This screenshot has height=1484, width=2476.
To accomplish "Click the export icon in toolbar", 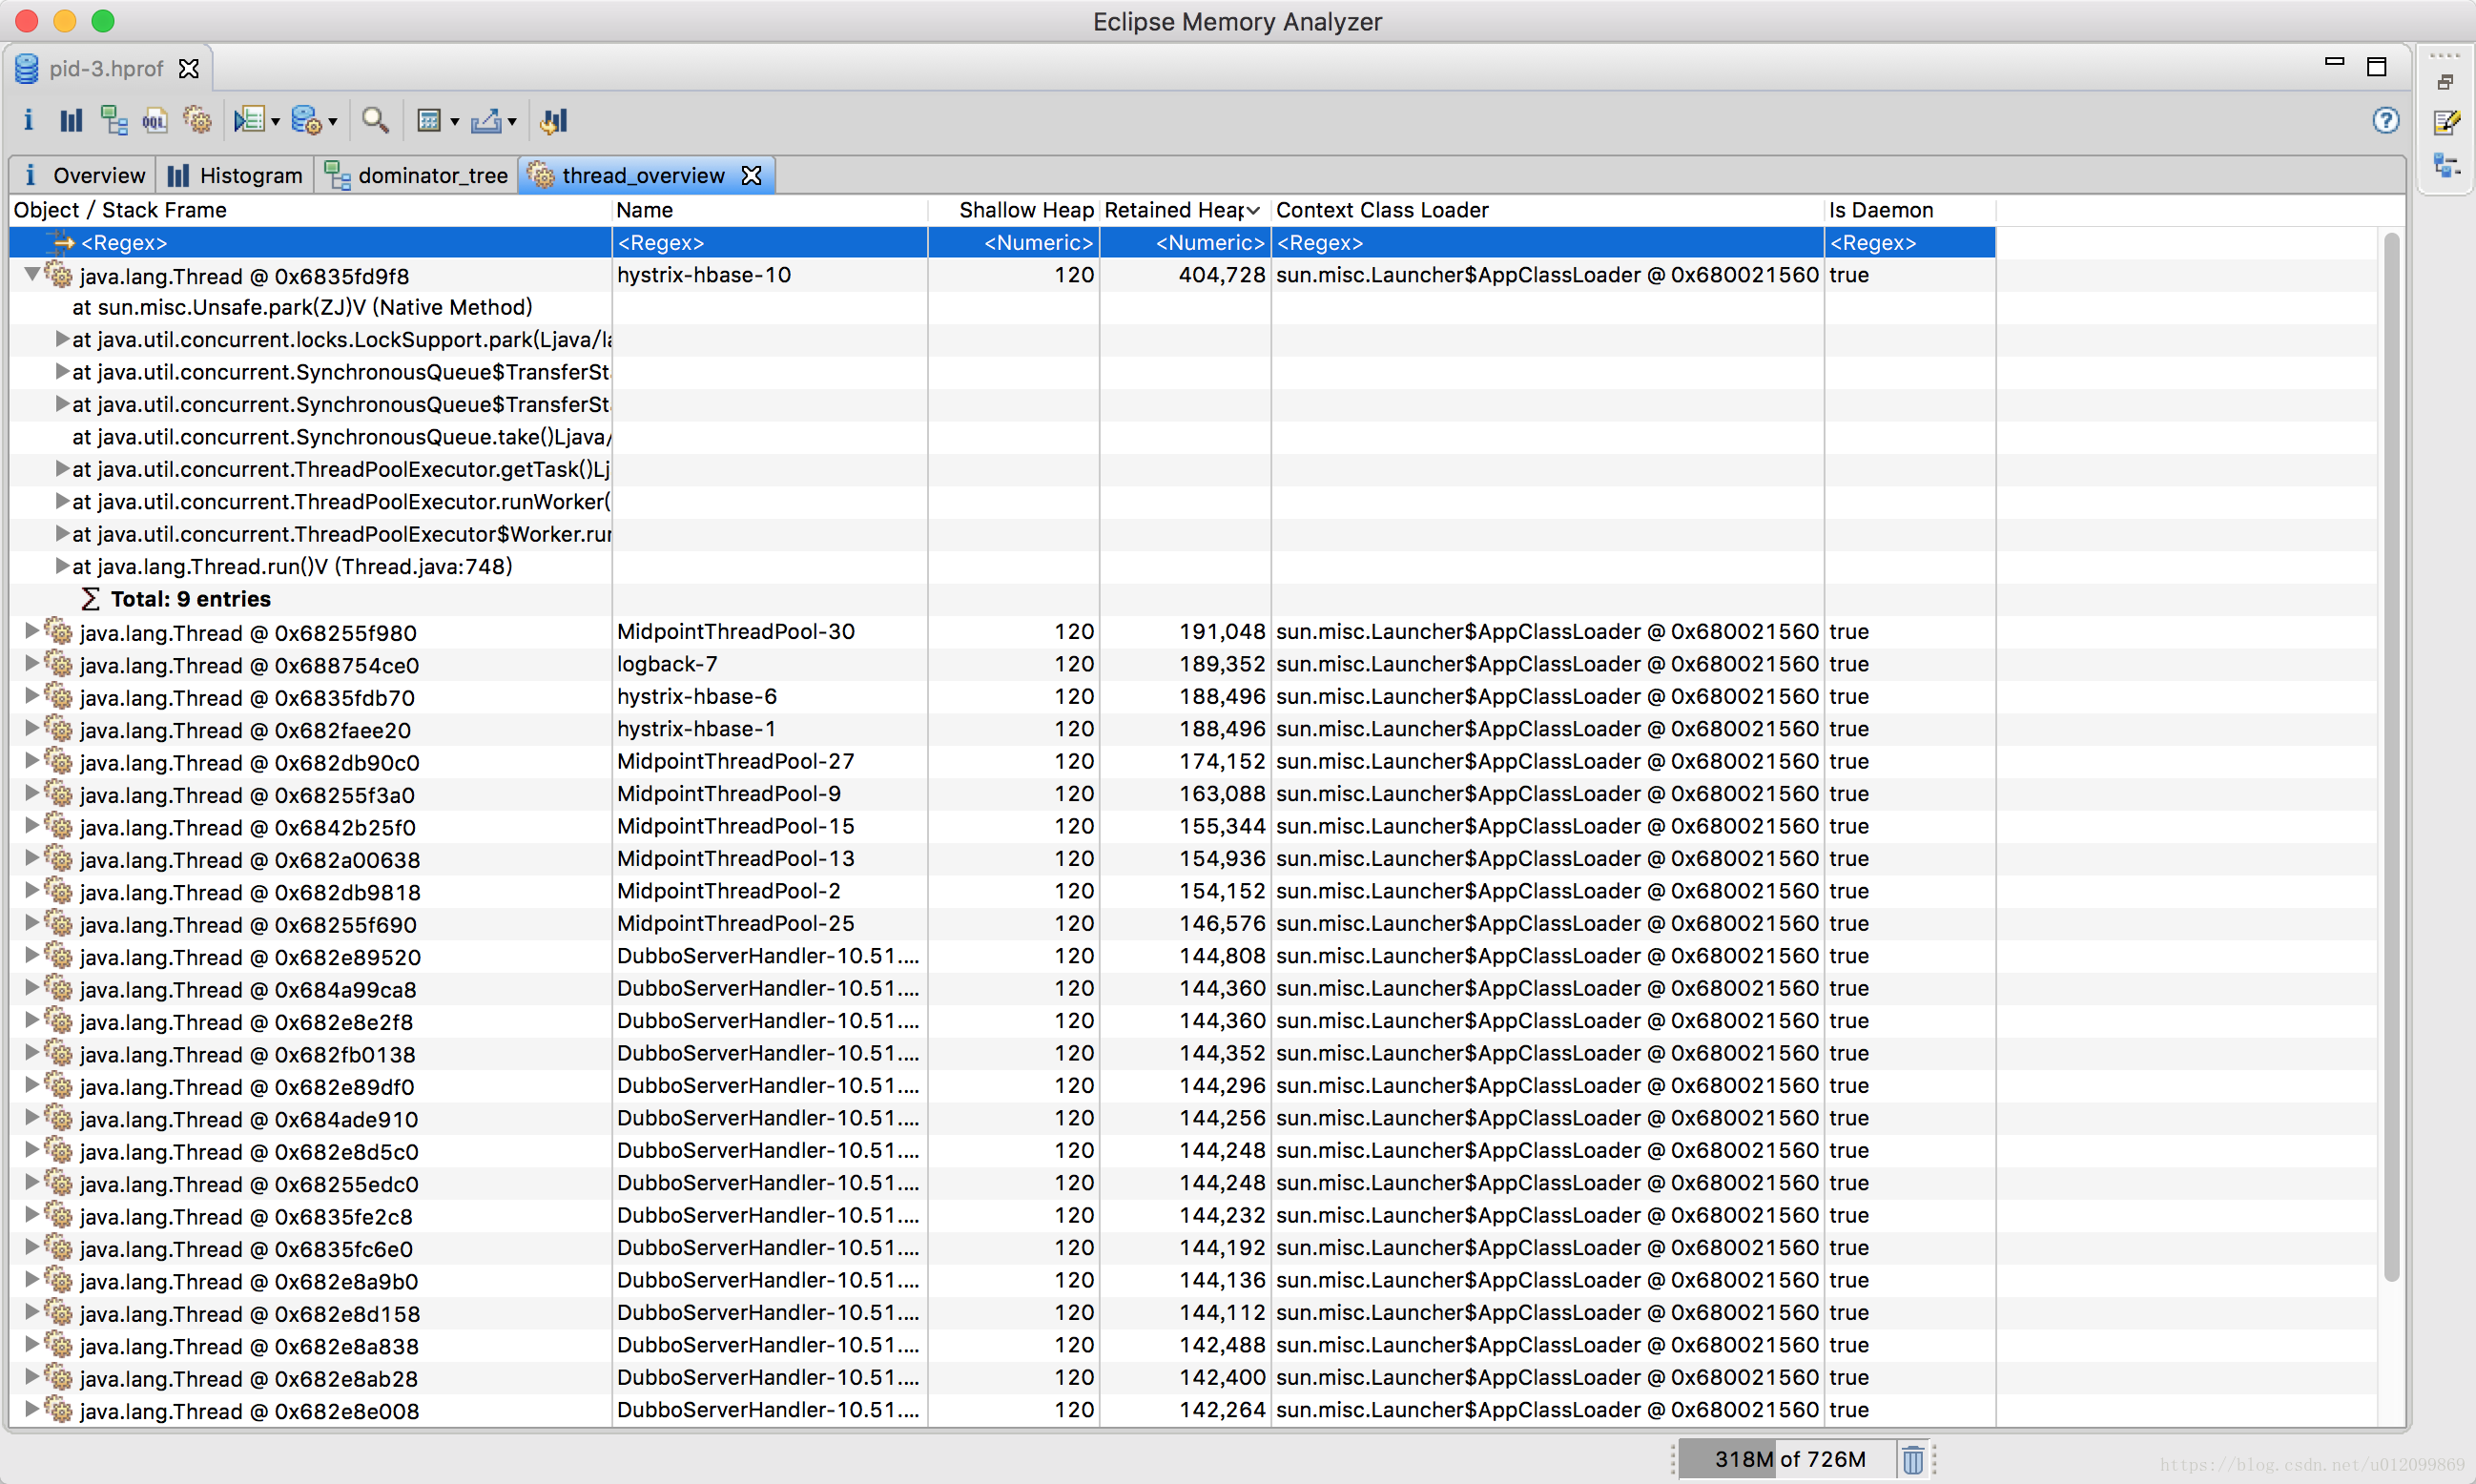I will tap(486, 121).
